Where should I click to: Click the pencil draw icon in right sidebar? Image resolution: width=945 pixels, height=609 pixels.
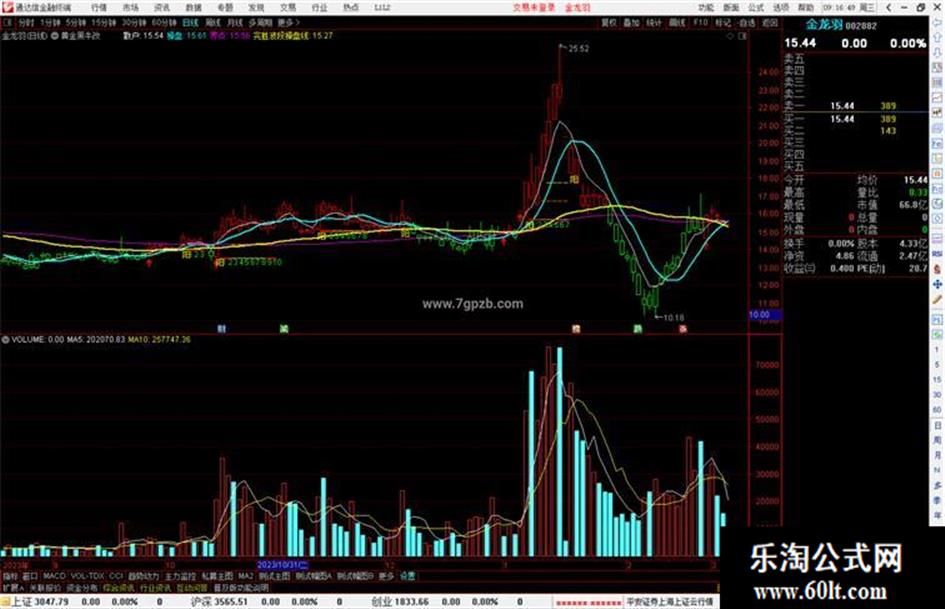[x=937, y=299]
